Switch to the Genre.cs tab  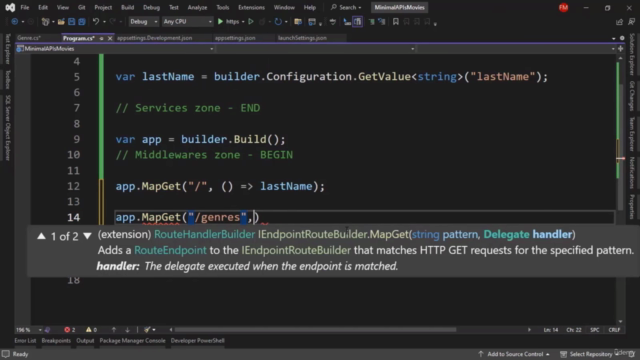29,38
